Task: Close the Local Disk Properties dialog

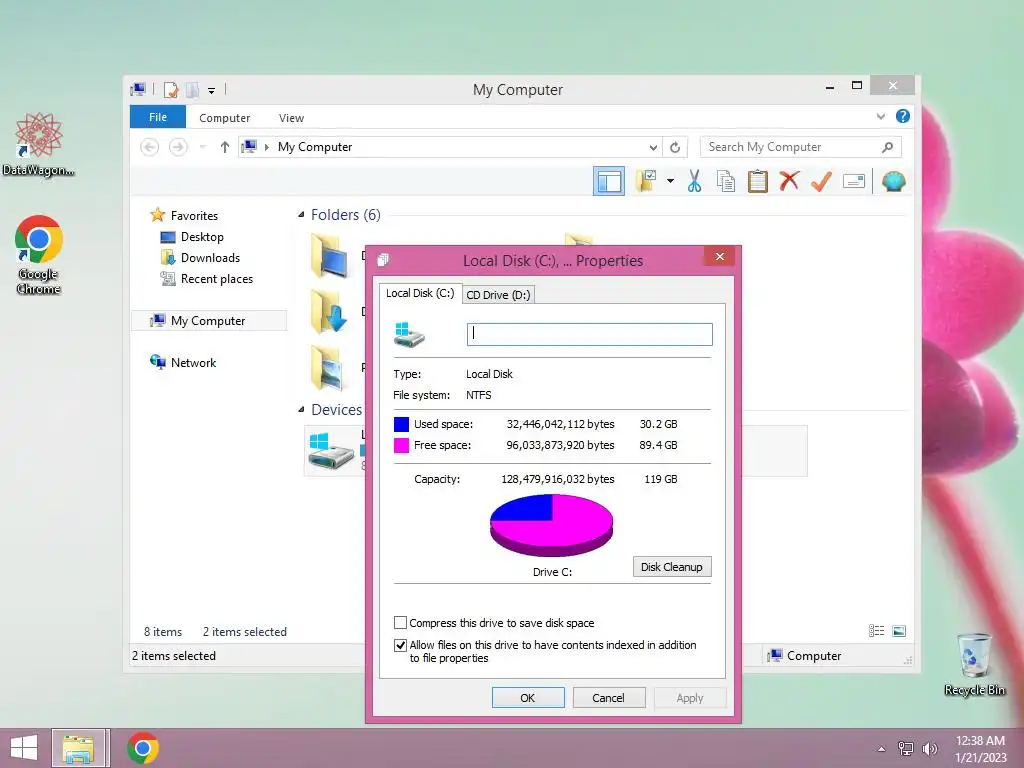Action: 720,257
